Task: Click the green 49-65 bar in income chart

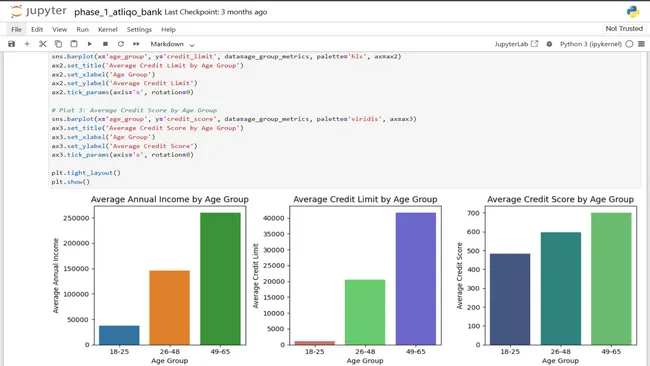Action: [220, 279]
